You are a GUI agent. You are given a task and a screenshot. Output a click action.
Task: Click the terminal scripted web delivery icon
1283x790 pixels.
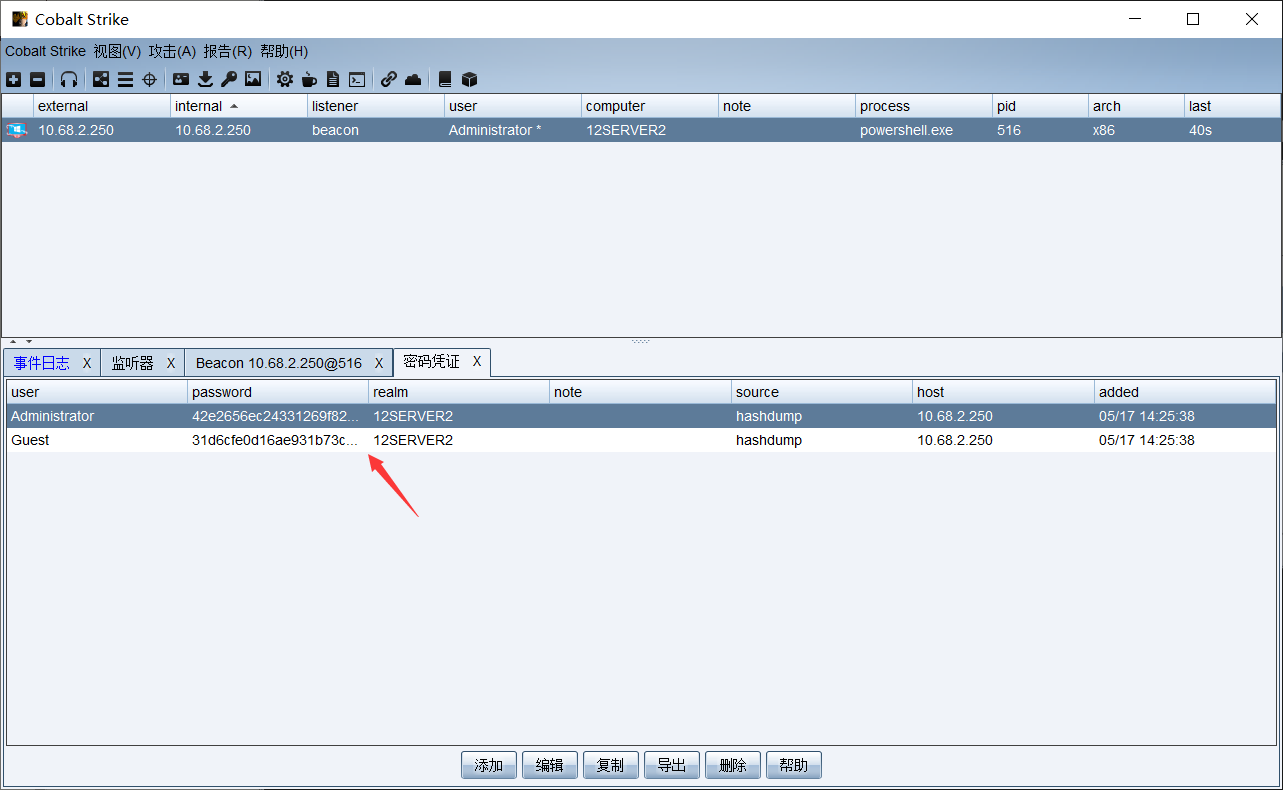click(357, 79)
